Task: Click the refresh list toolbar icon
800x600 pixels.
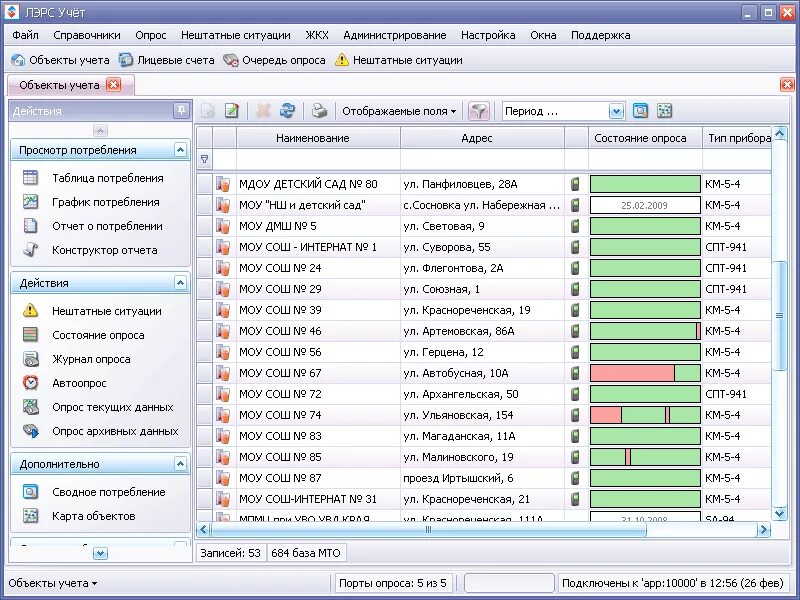Action: click(287, 111)
